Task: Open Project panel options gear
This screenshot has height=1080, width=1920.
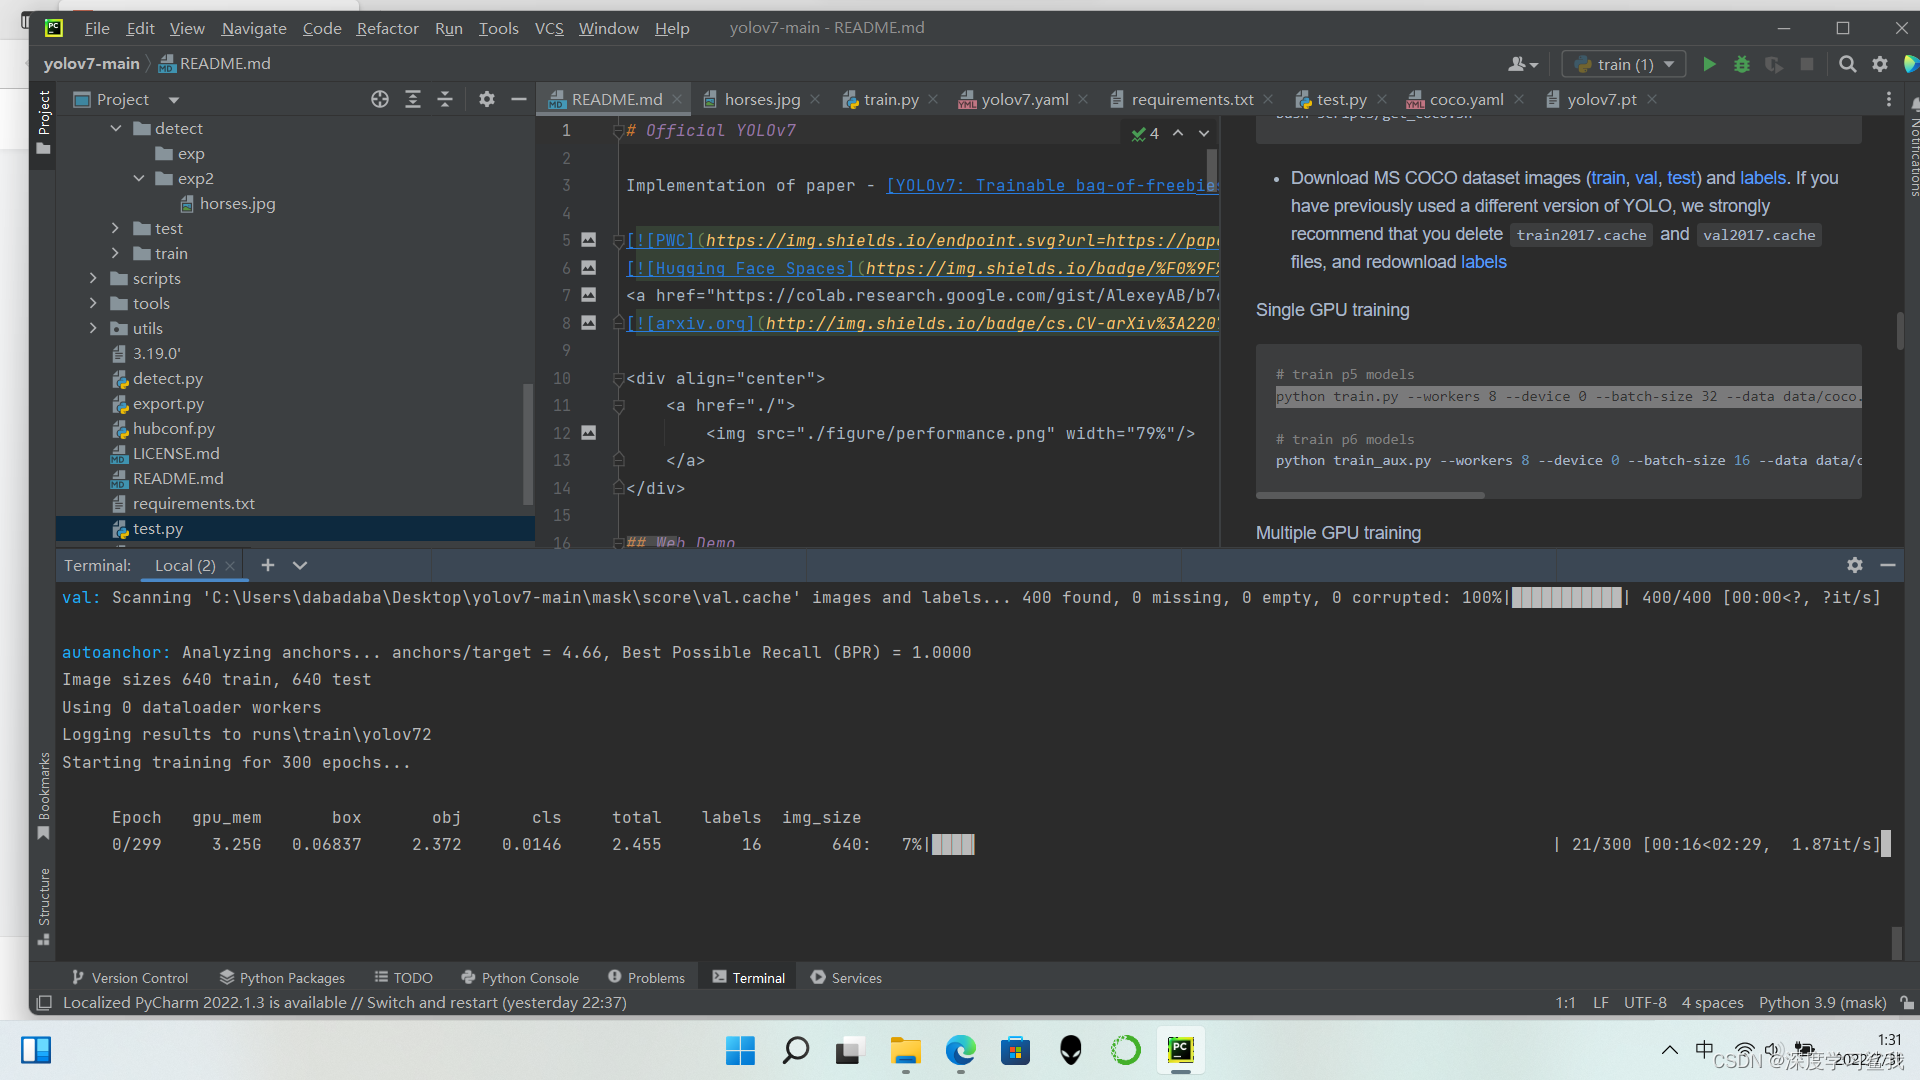Action: tap(487, 99)
